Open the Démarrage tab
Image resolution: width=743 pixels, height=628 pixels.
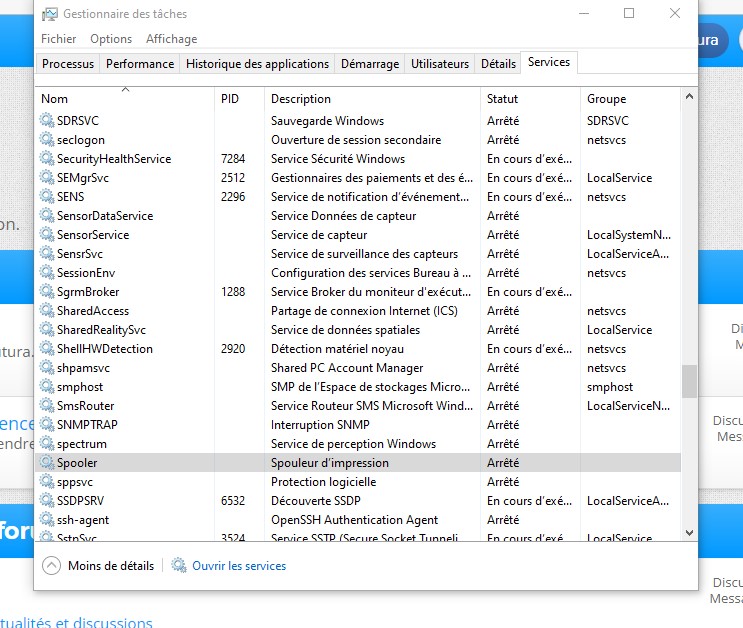(x=370, y=64)
